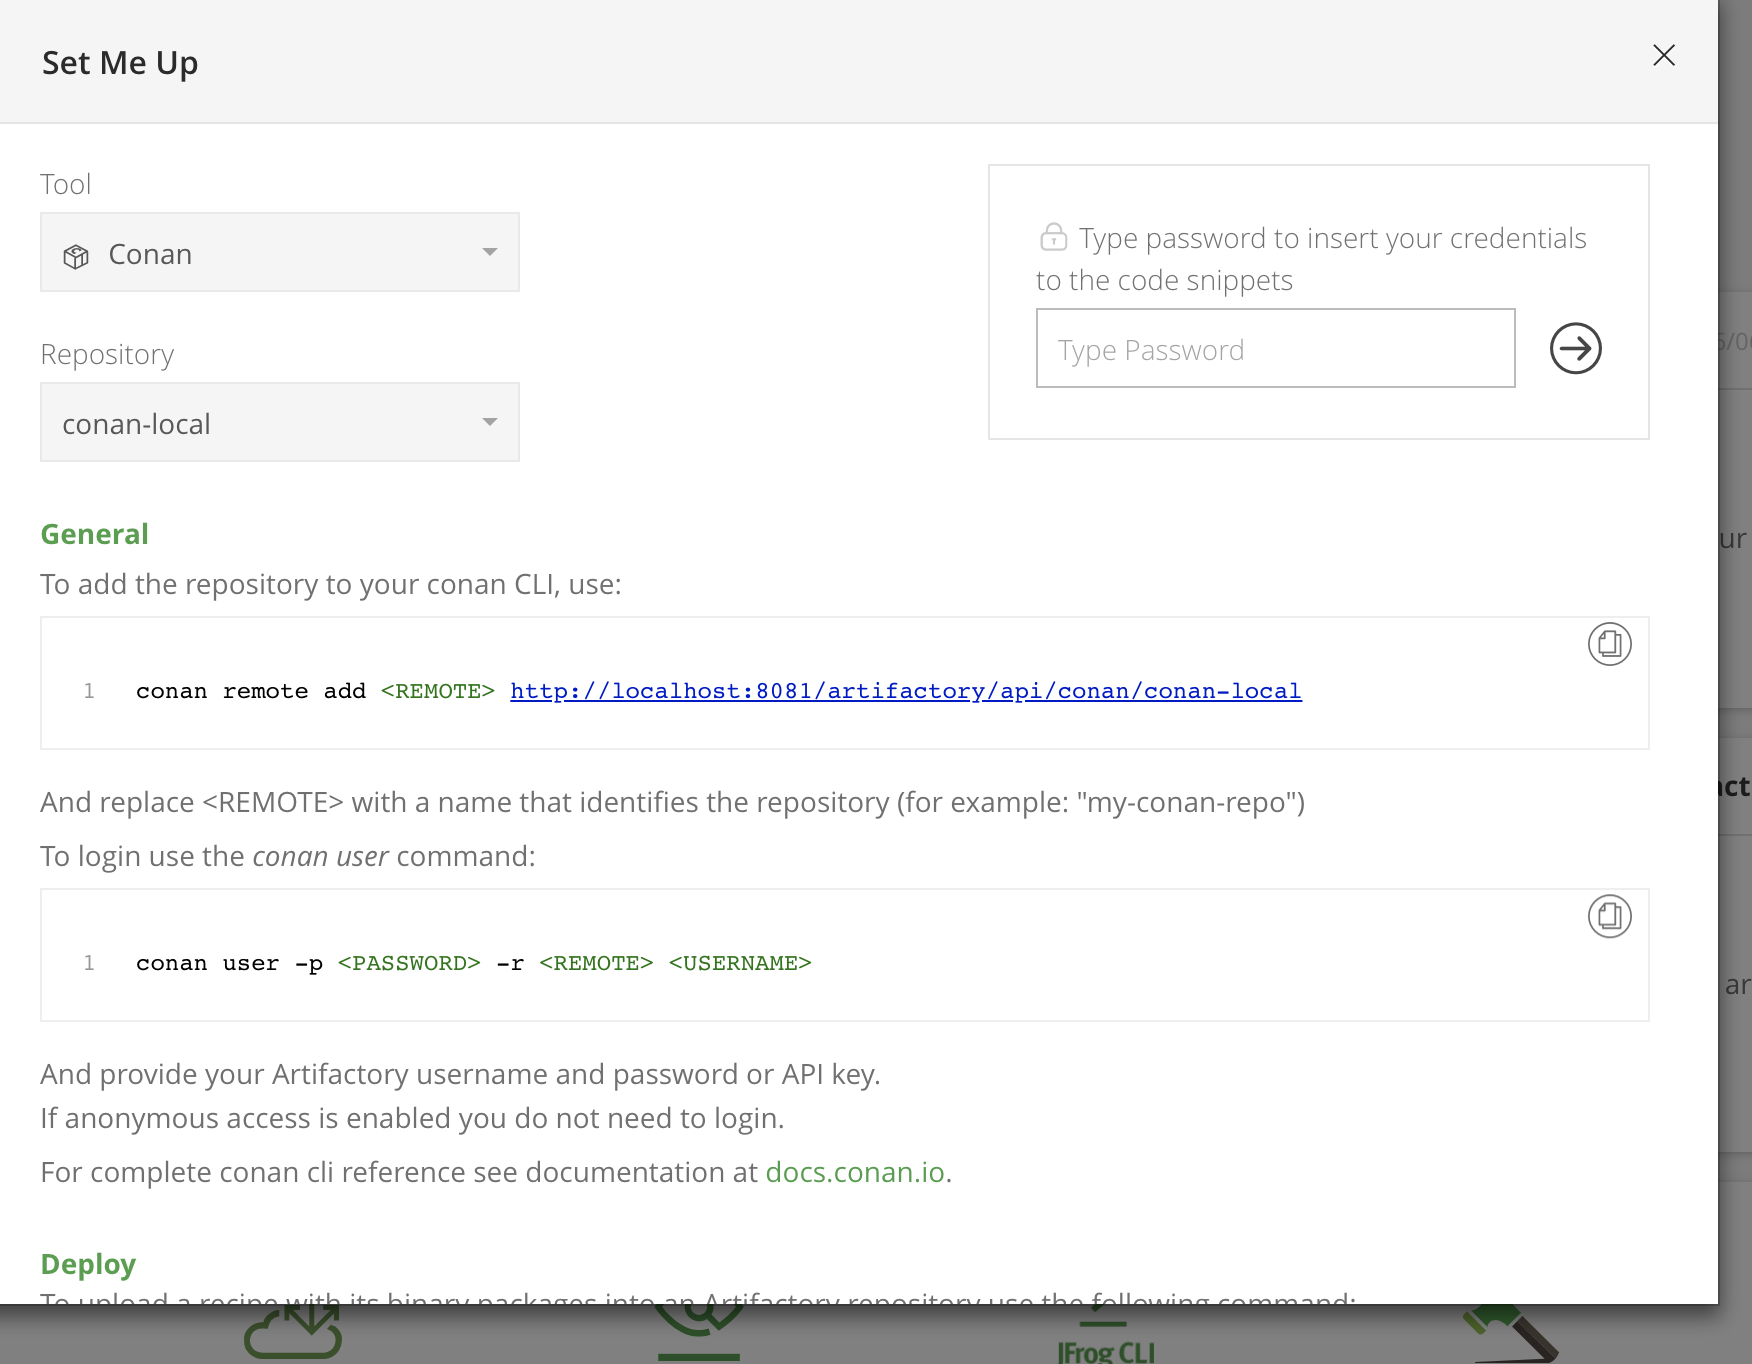Click the Deploy section heading
The image size is (1752, 1364).
pyautogui.click(x=88, y=1264)
